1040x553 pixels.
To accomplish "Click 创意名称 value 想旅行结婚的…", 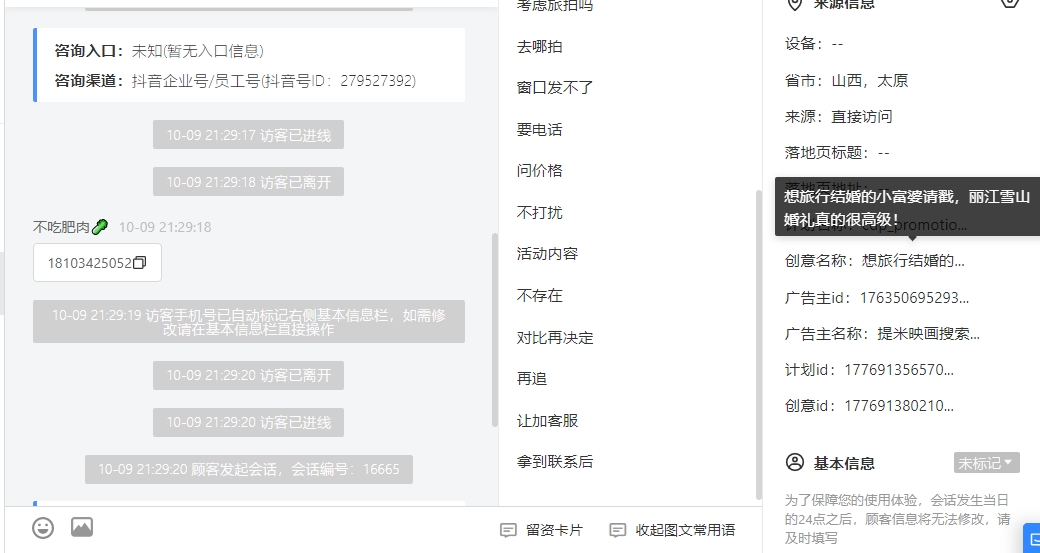I will coord(913,261).
